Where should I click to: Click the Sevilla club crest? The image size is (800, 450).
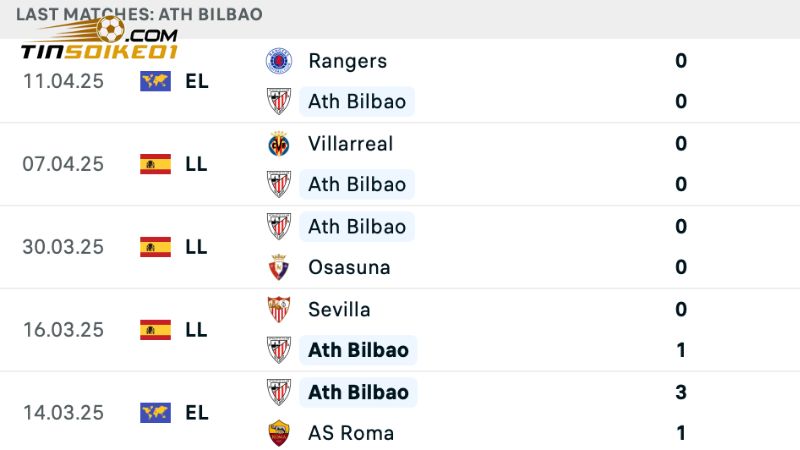[279, 309]
